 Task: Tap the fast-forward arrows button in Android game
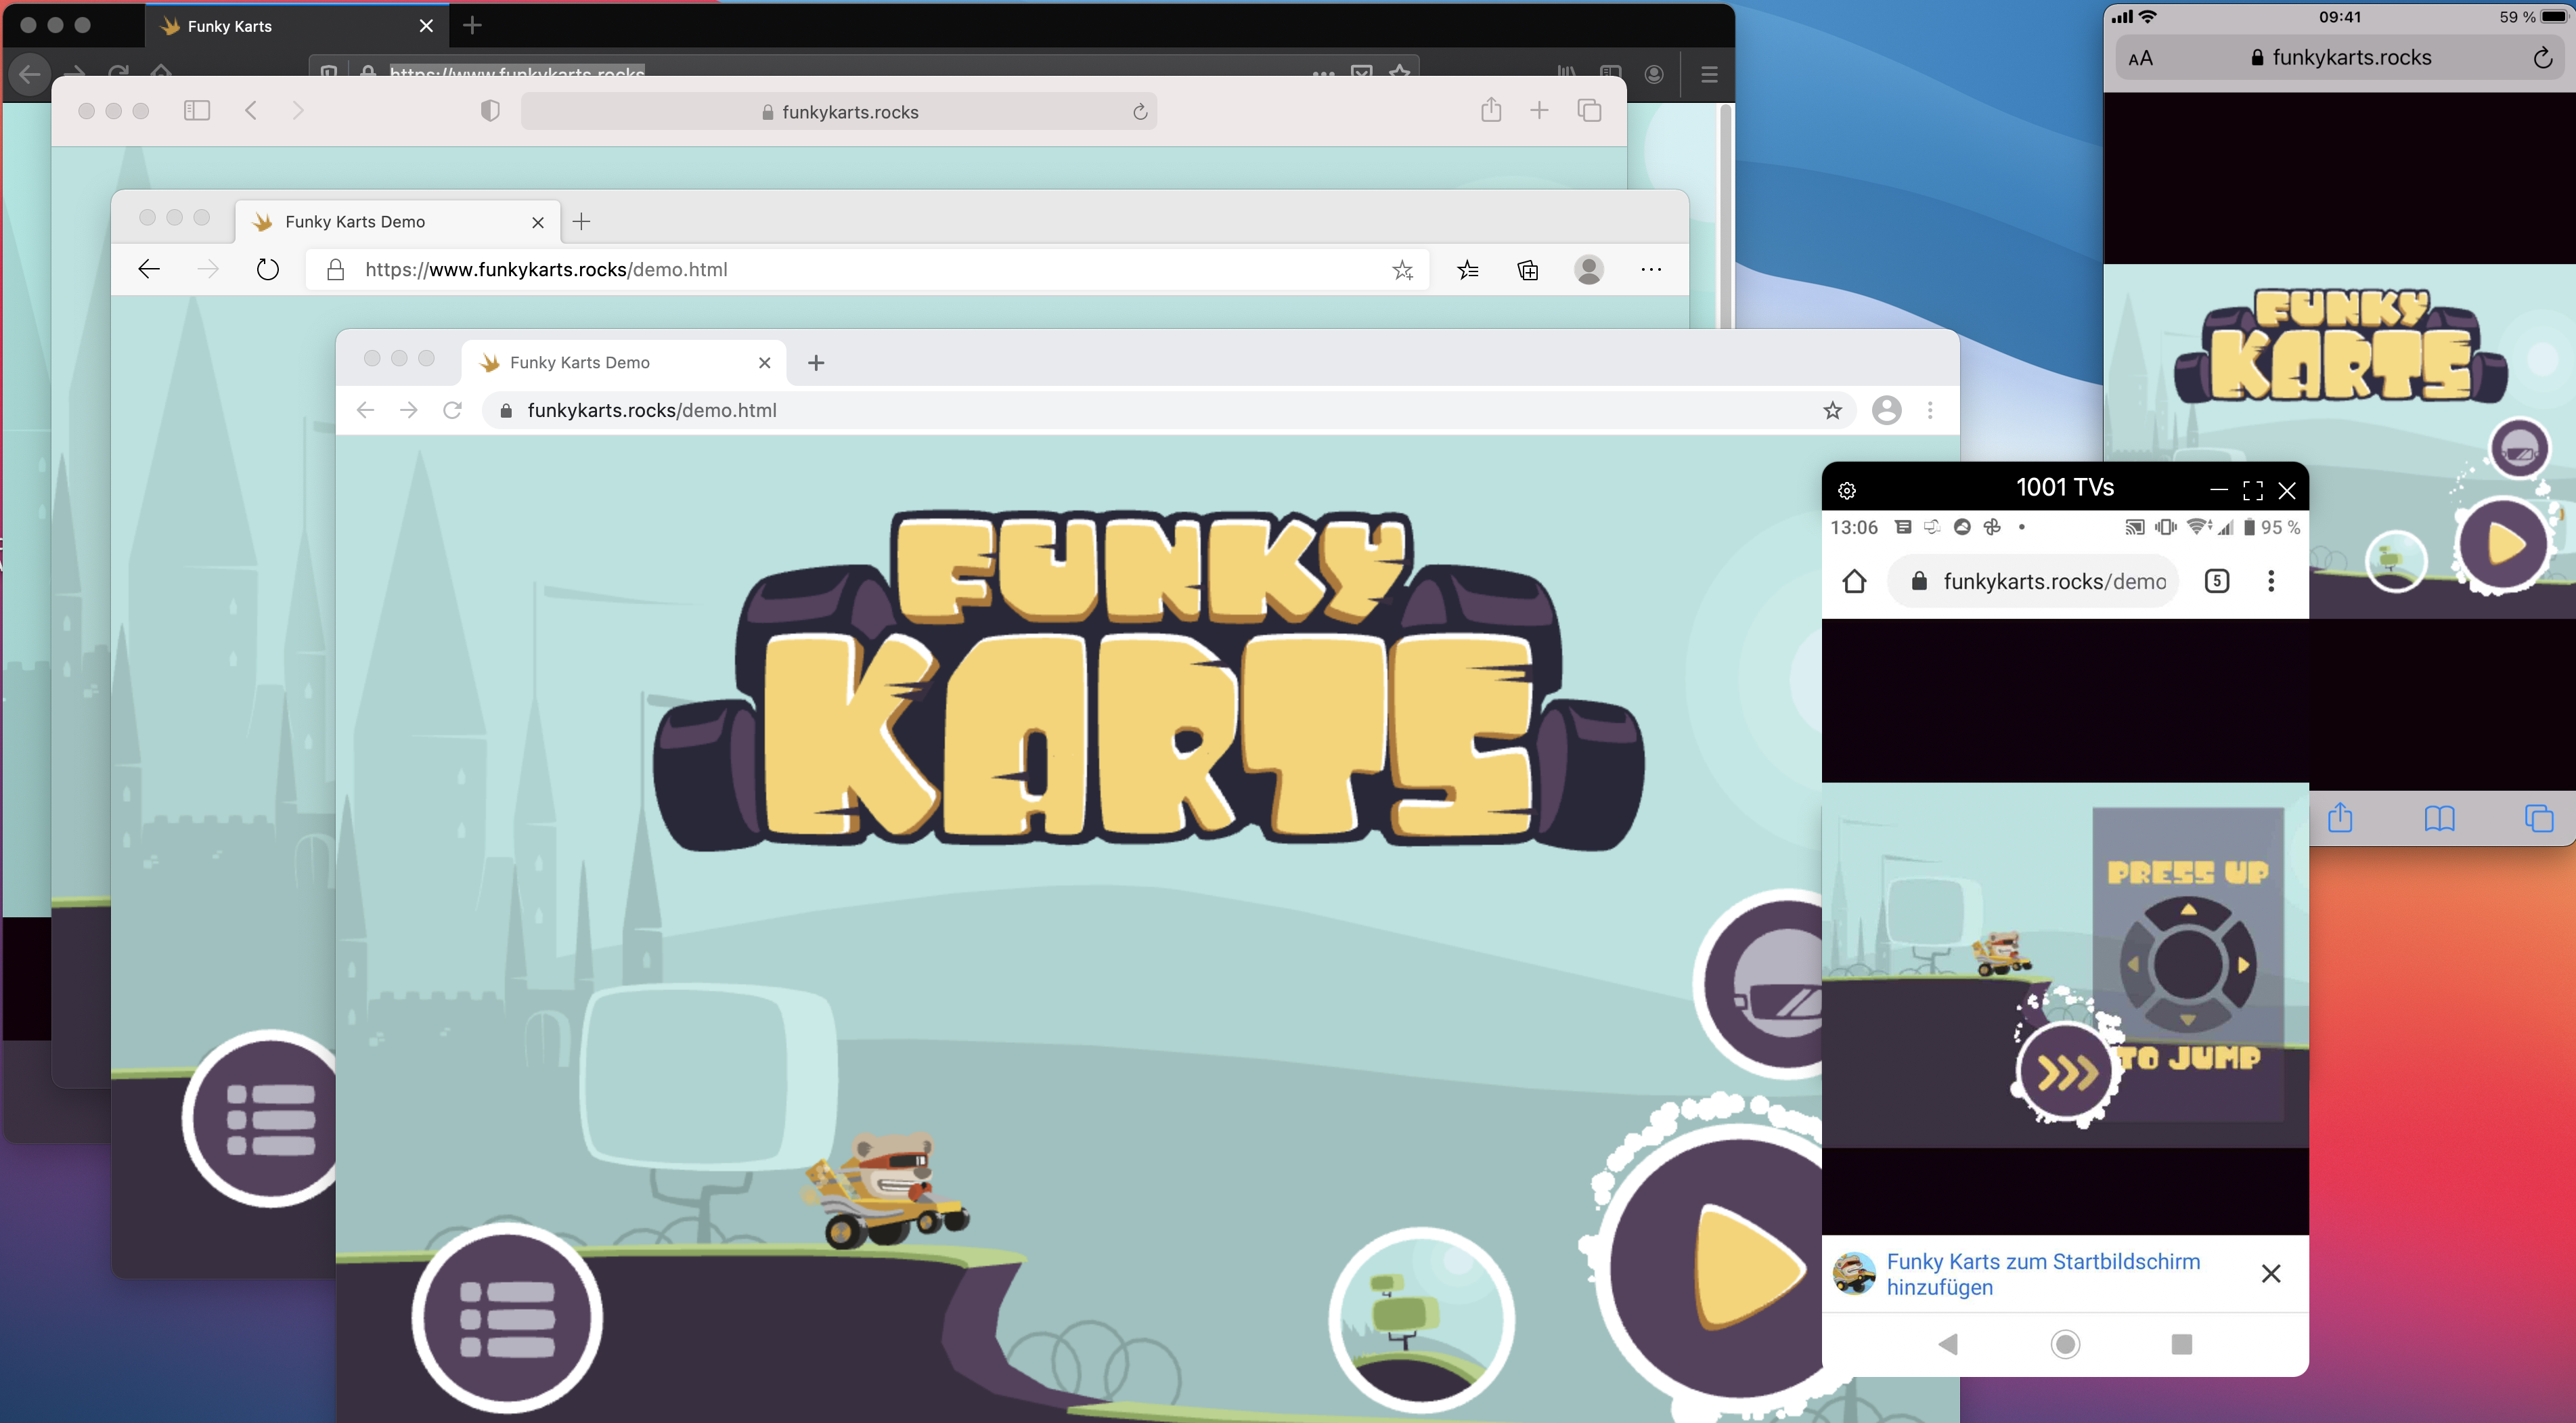(2066, 1071)
